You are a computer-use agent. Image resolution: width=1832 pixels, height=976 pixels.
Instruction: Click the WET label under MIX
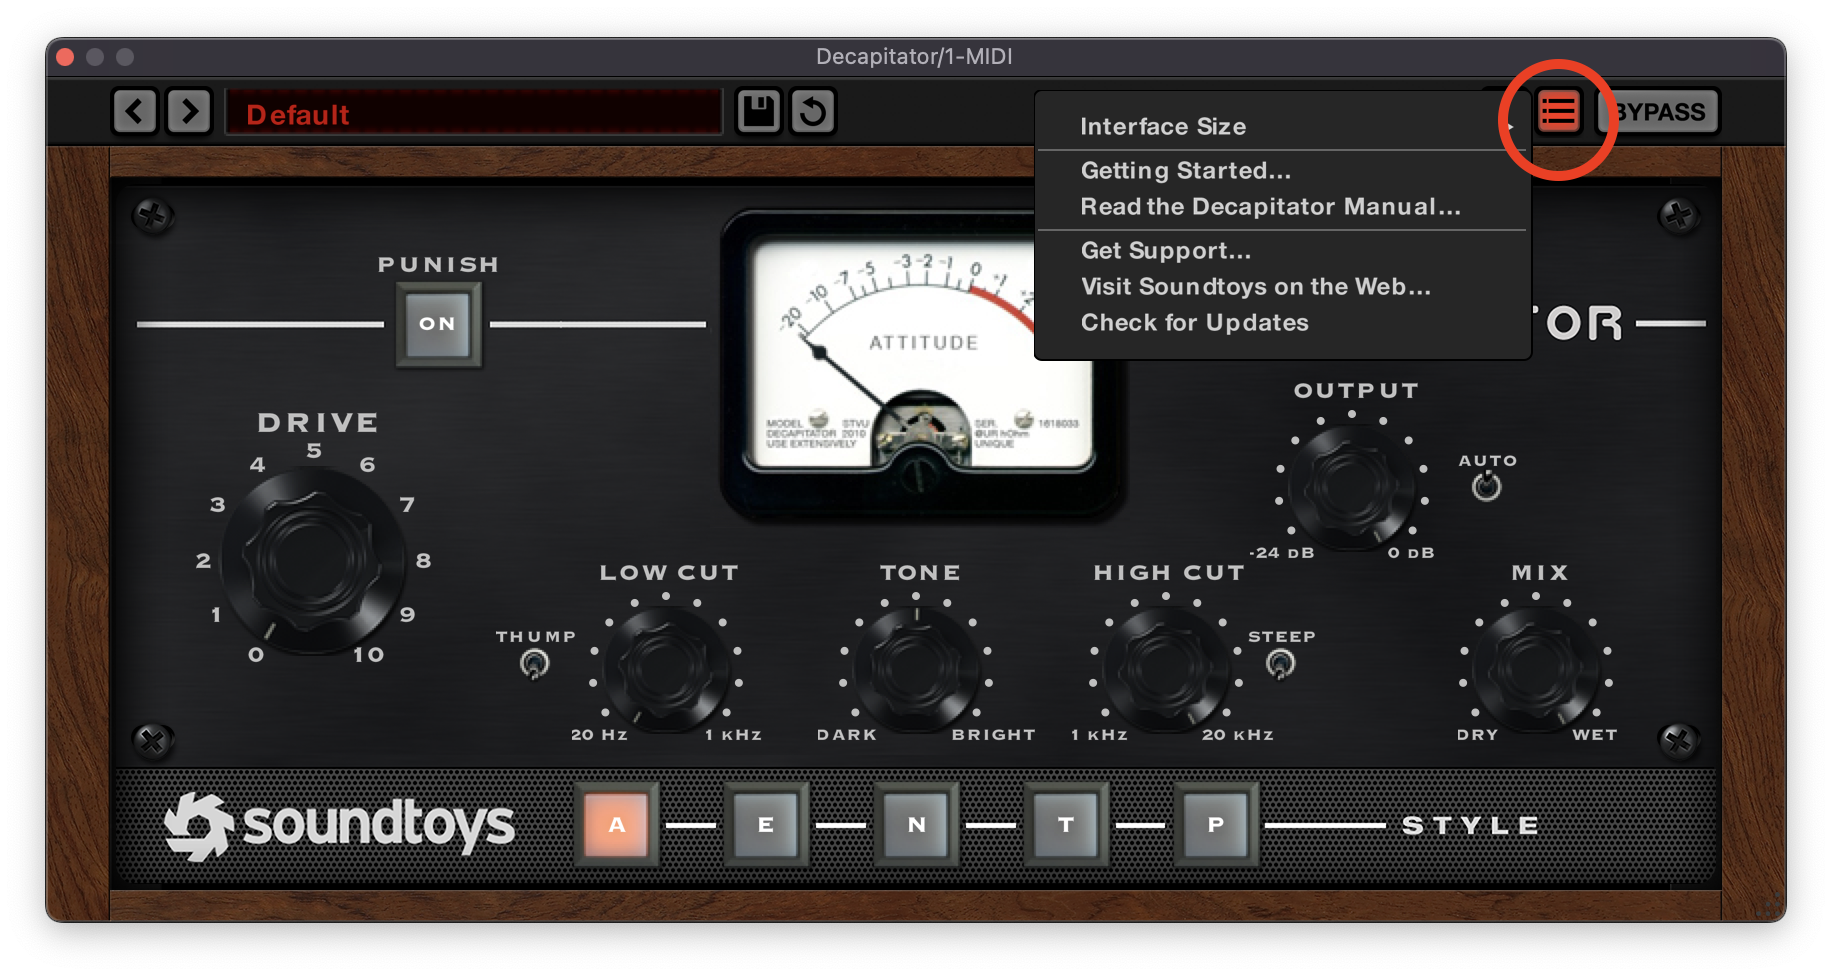click(1595, 735)
